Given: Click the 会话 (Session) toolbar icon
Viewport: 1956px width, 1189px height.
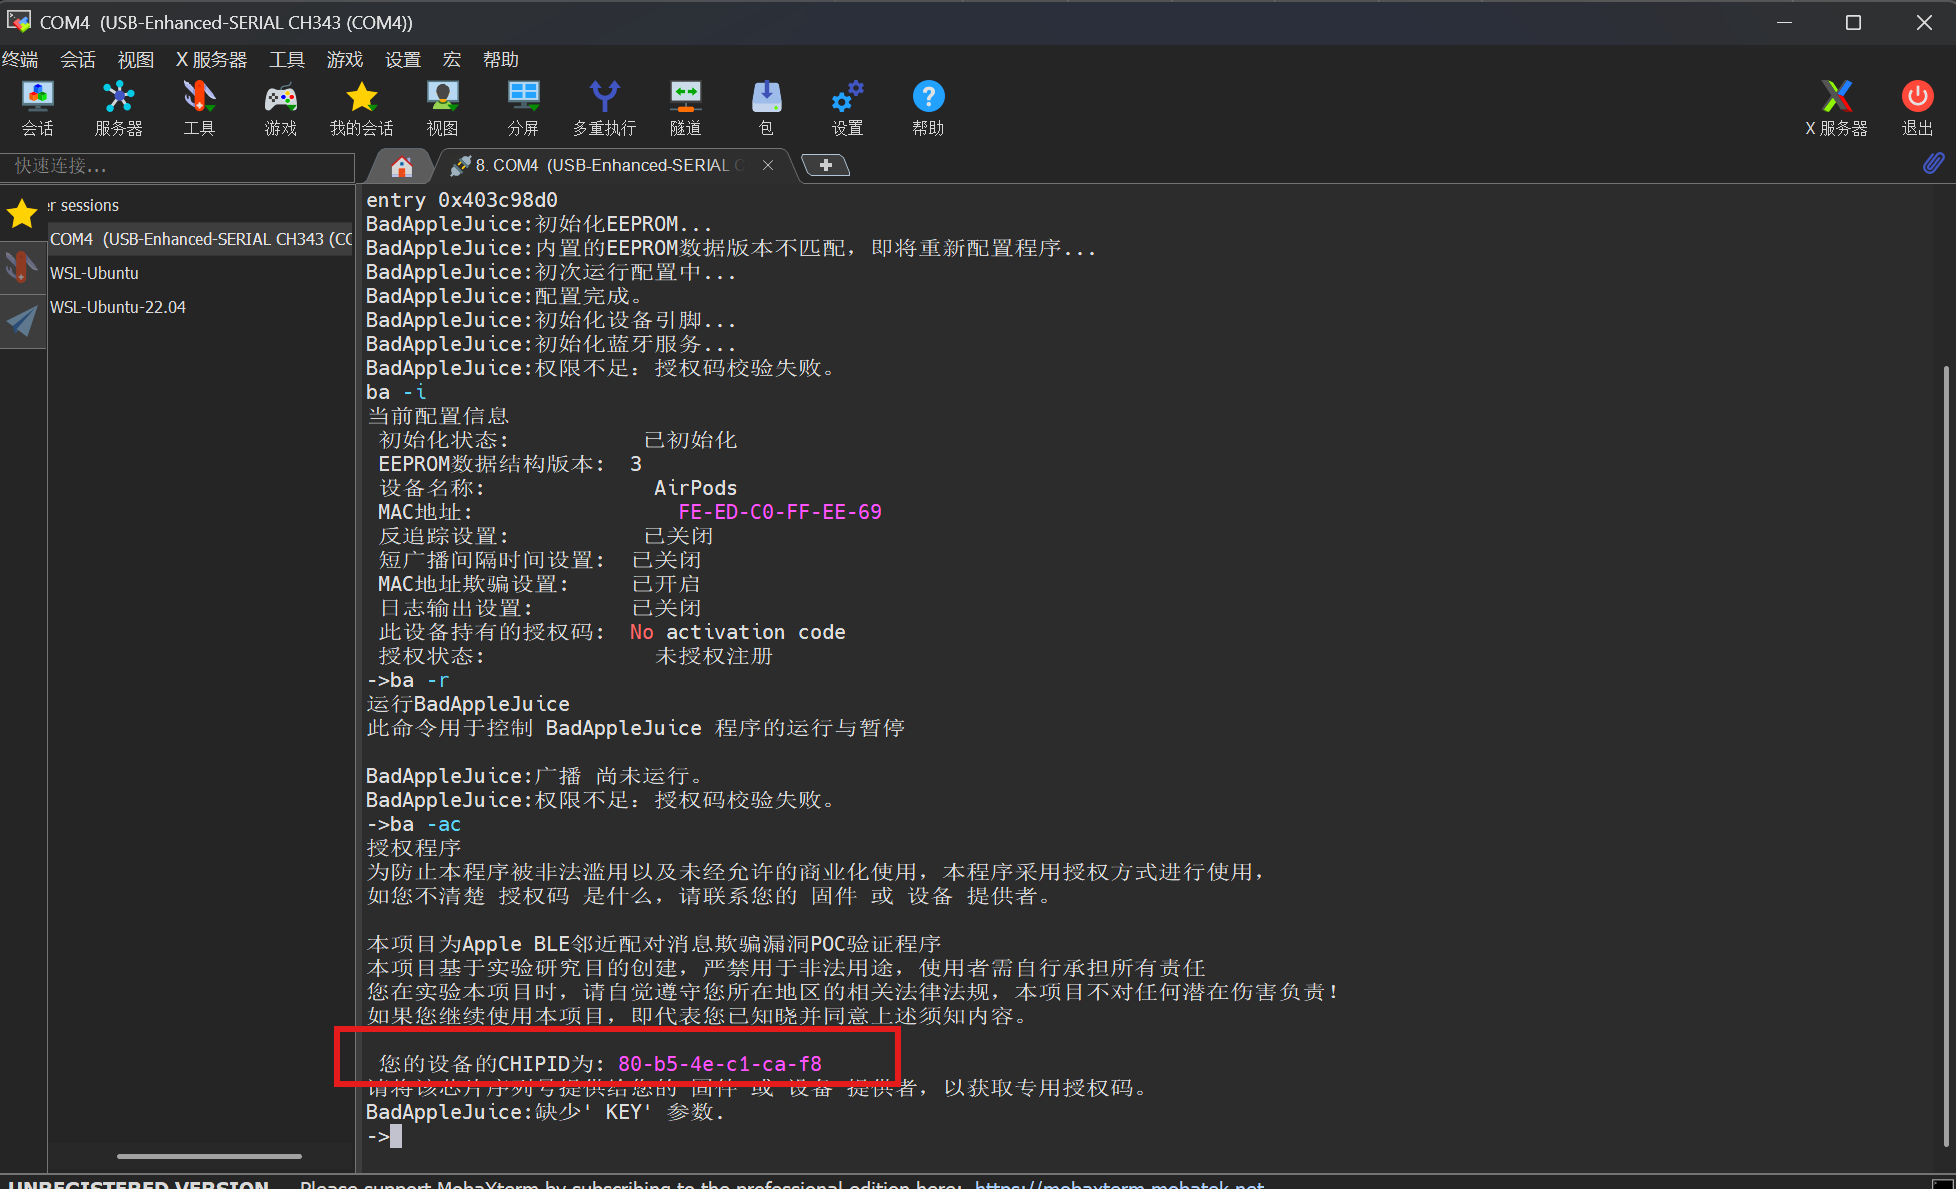Looking at the screenshot, I should coord(38,107).
